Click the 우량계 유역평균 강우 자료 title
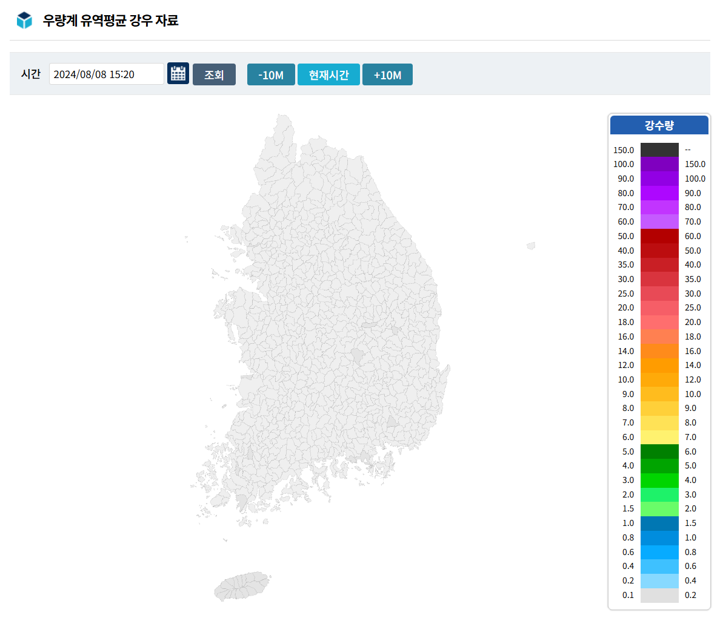 [110, 20]
